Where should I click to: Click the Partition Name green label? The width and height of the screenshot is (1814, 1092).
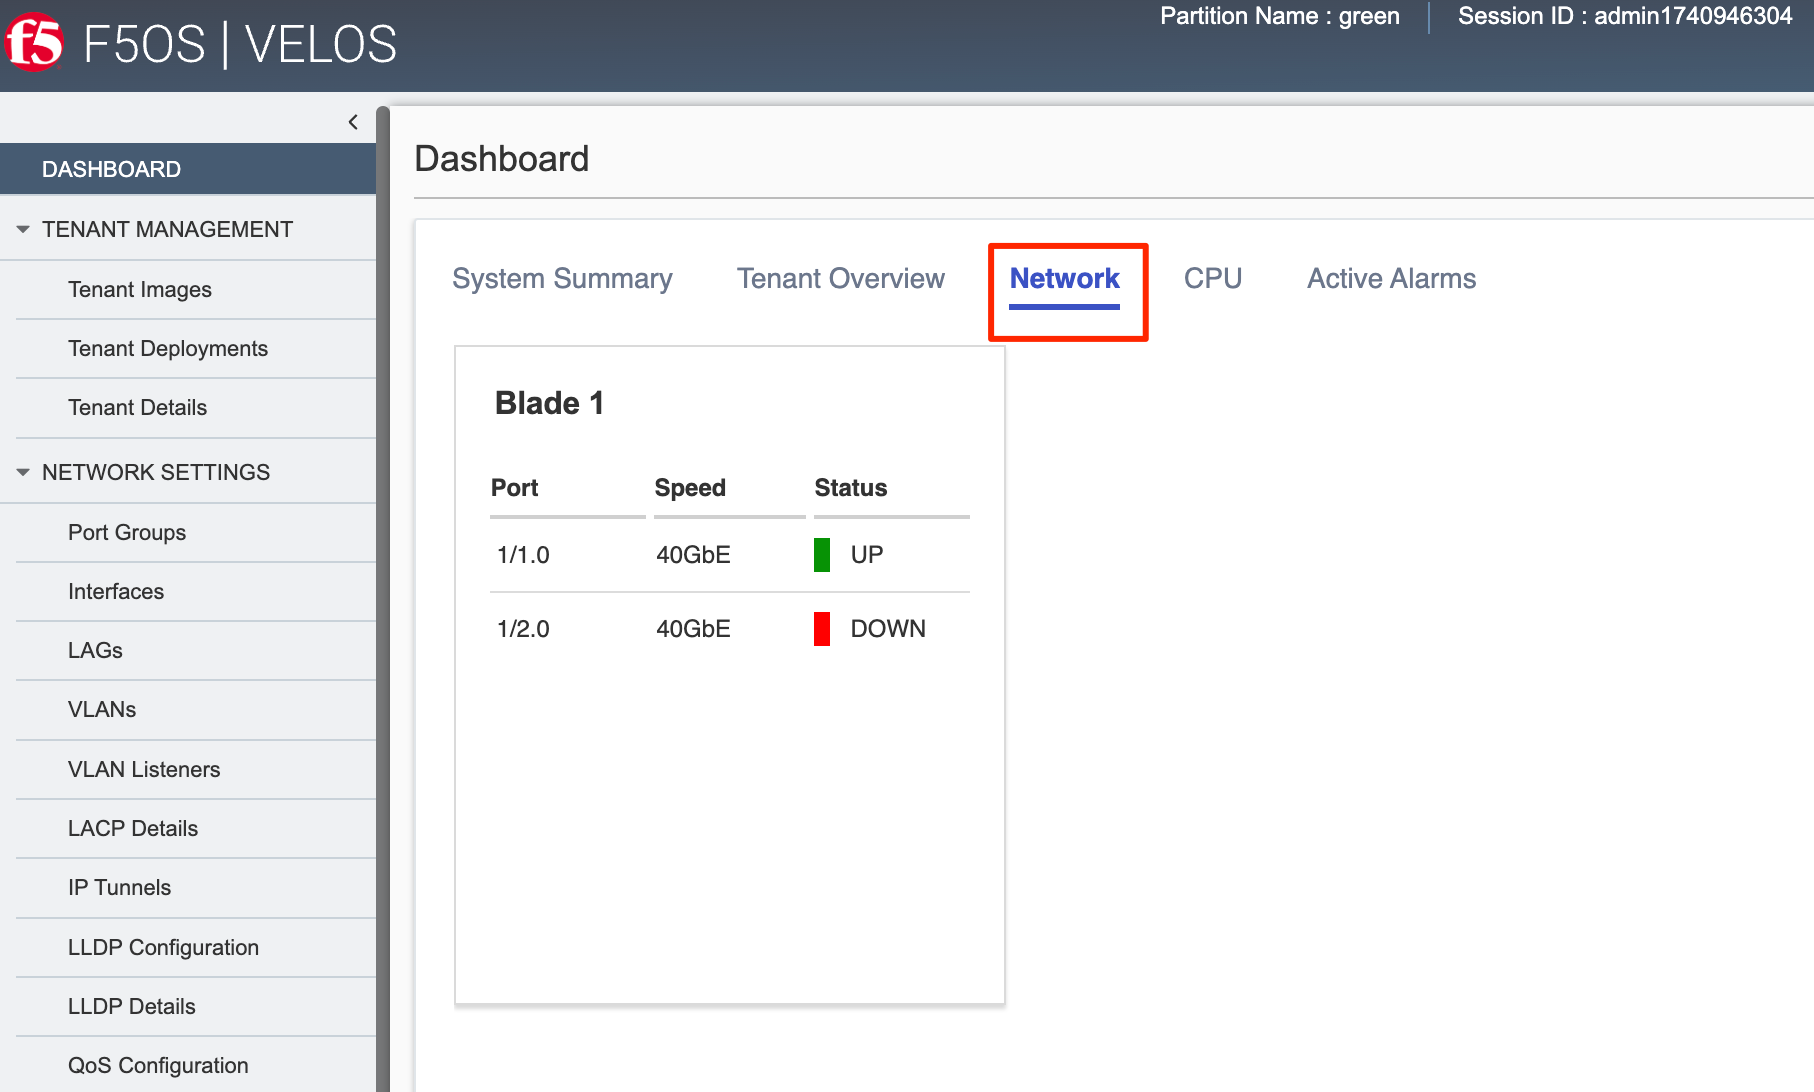coord(1280,16)
